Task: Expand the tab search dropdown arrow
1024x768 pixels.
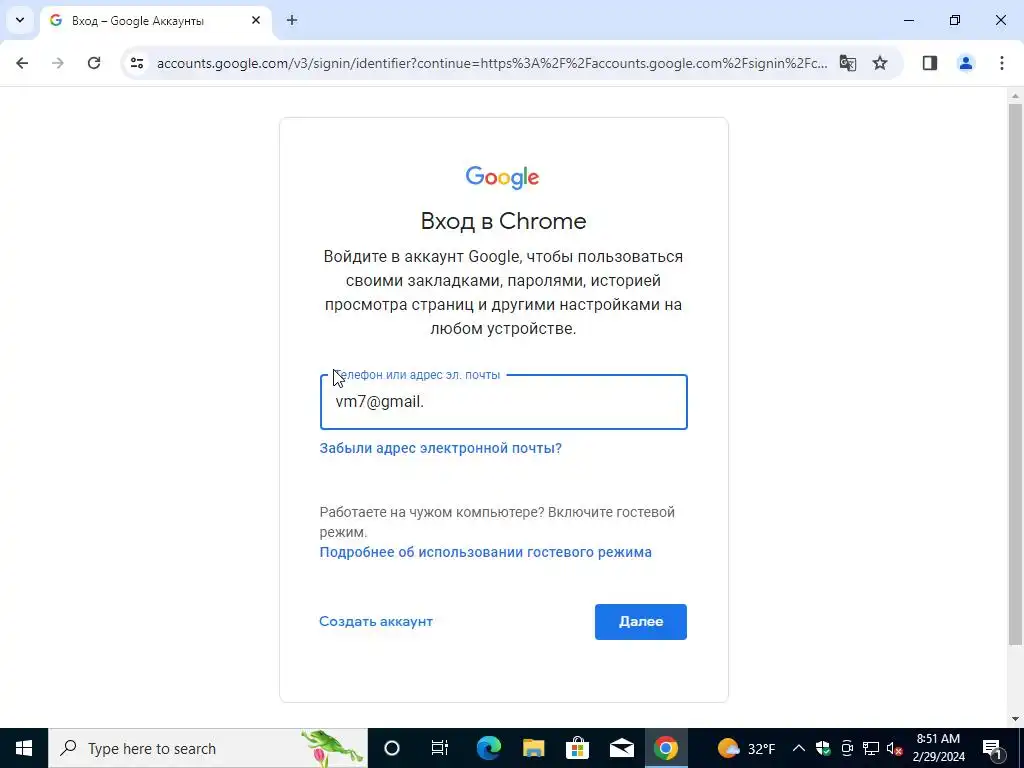Action: 20,20
